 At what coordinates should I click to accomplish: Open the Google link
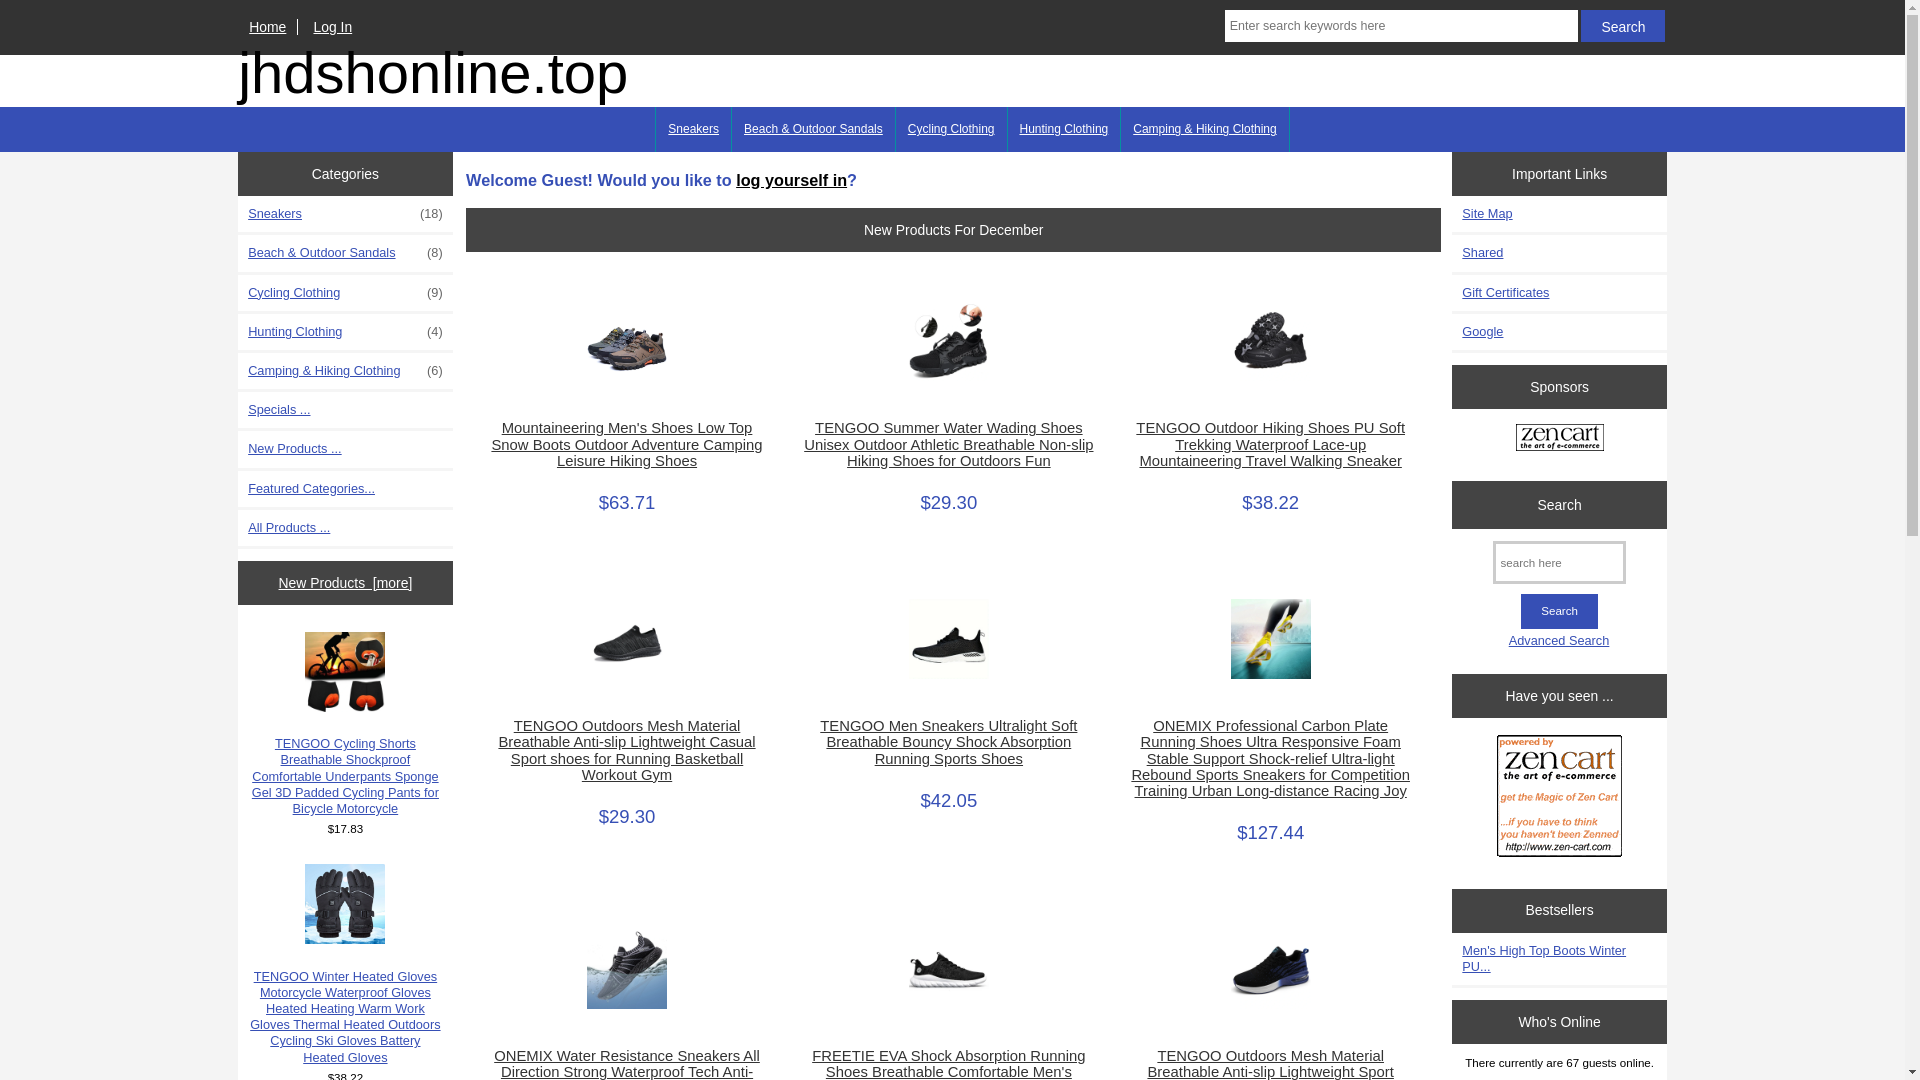[1482, 332]
